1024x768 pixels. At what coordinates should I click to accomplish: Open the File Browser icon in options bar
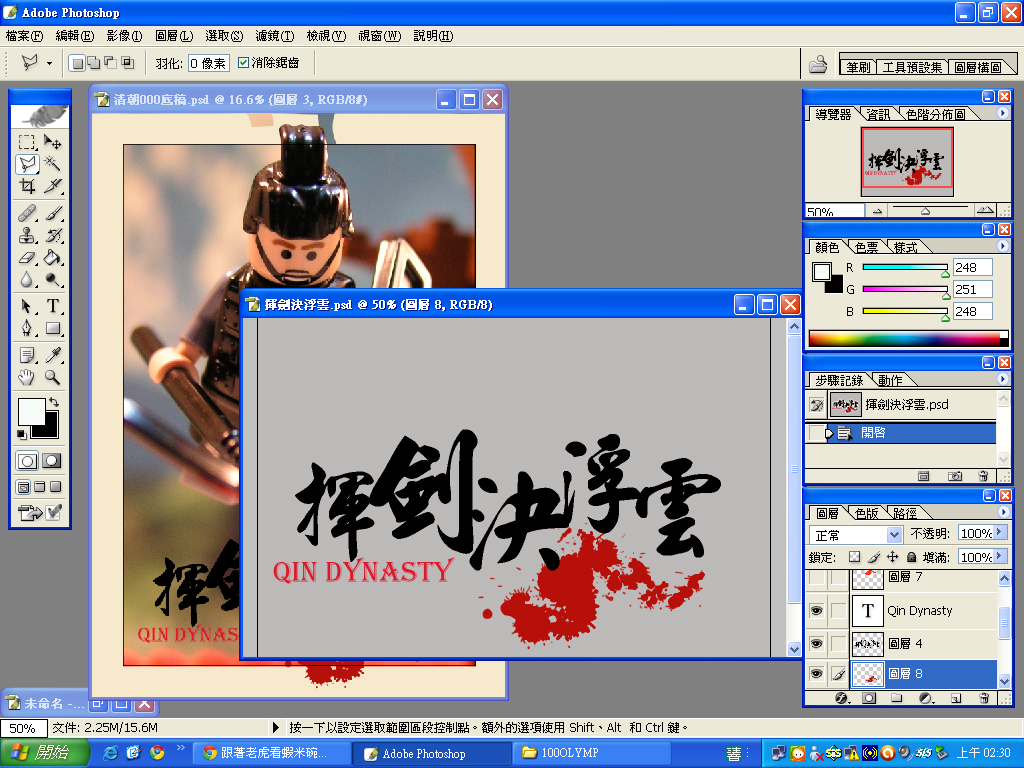click(x=818, y=64)
